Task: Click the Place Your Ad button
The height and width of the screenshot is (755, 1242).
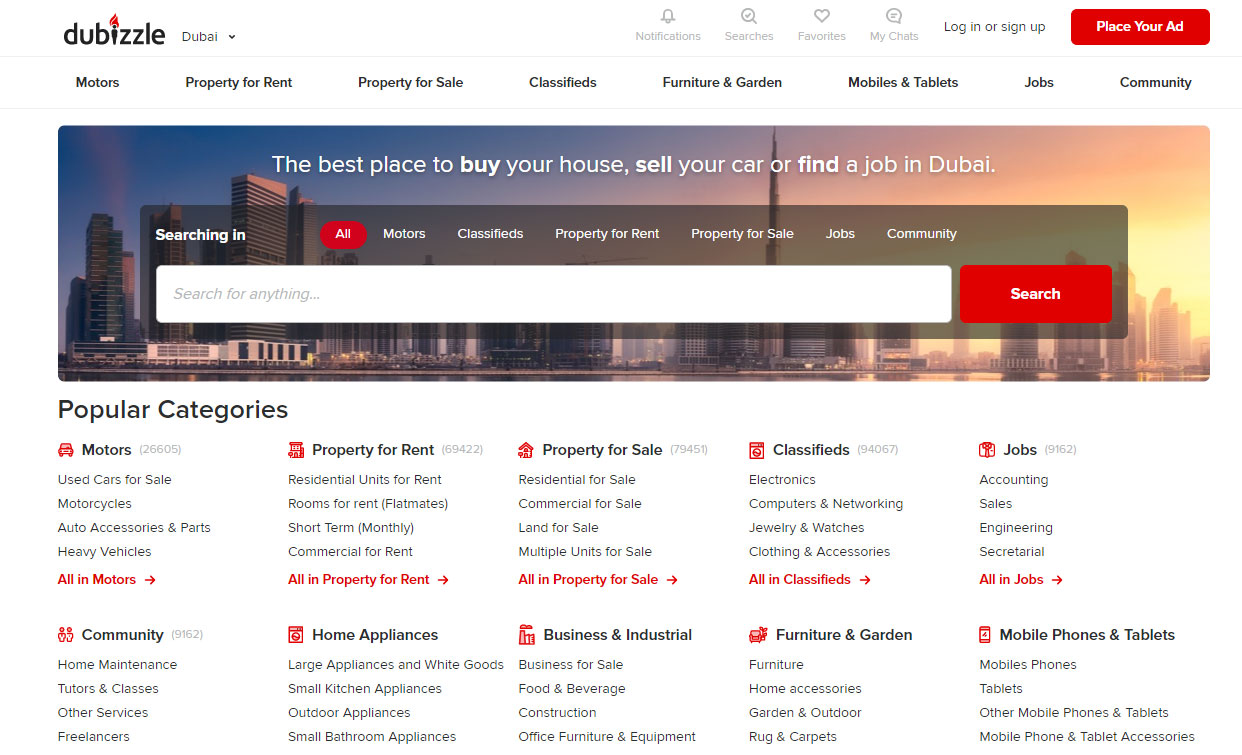Action: pos(1139,27)
